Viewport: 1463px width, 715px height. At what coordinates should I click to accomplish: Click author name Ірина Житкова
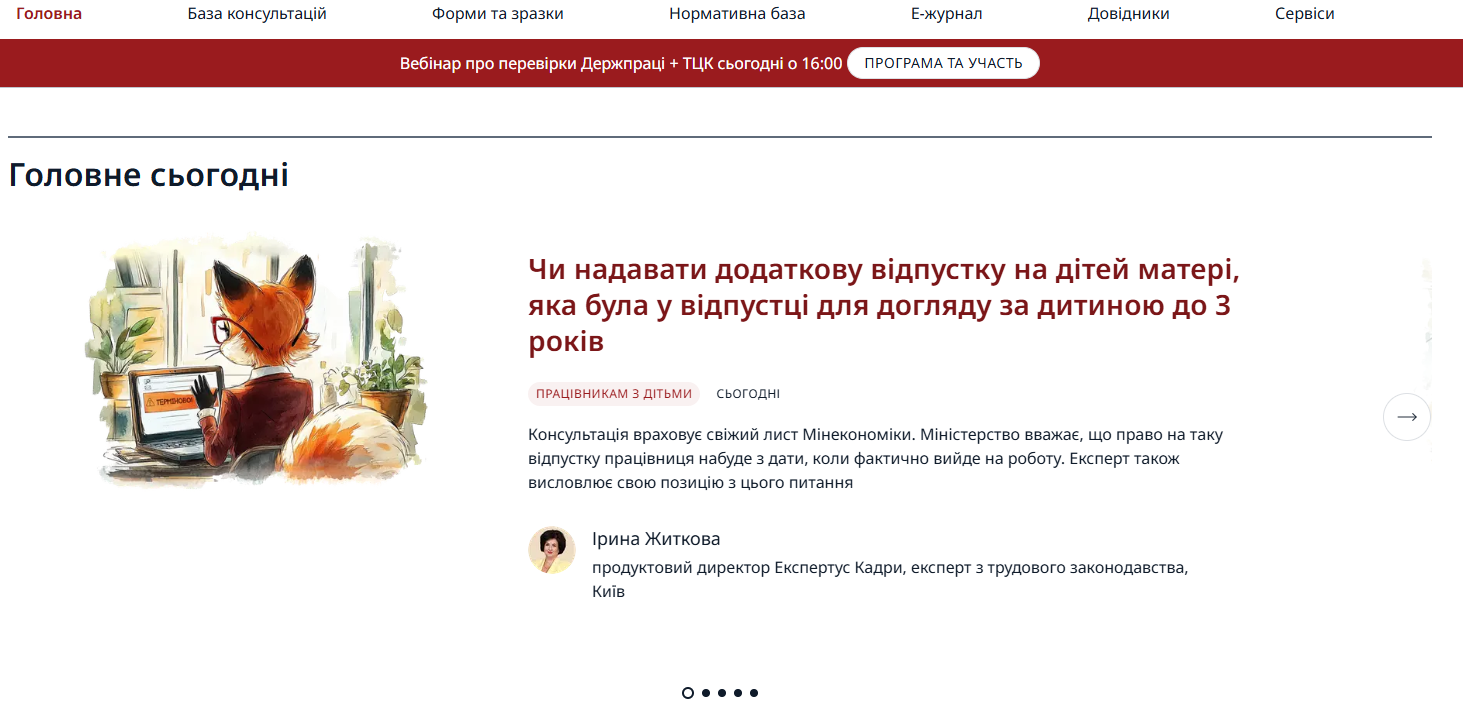[656, 539]
